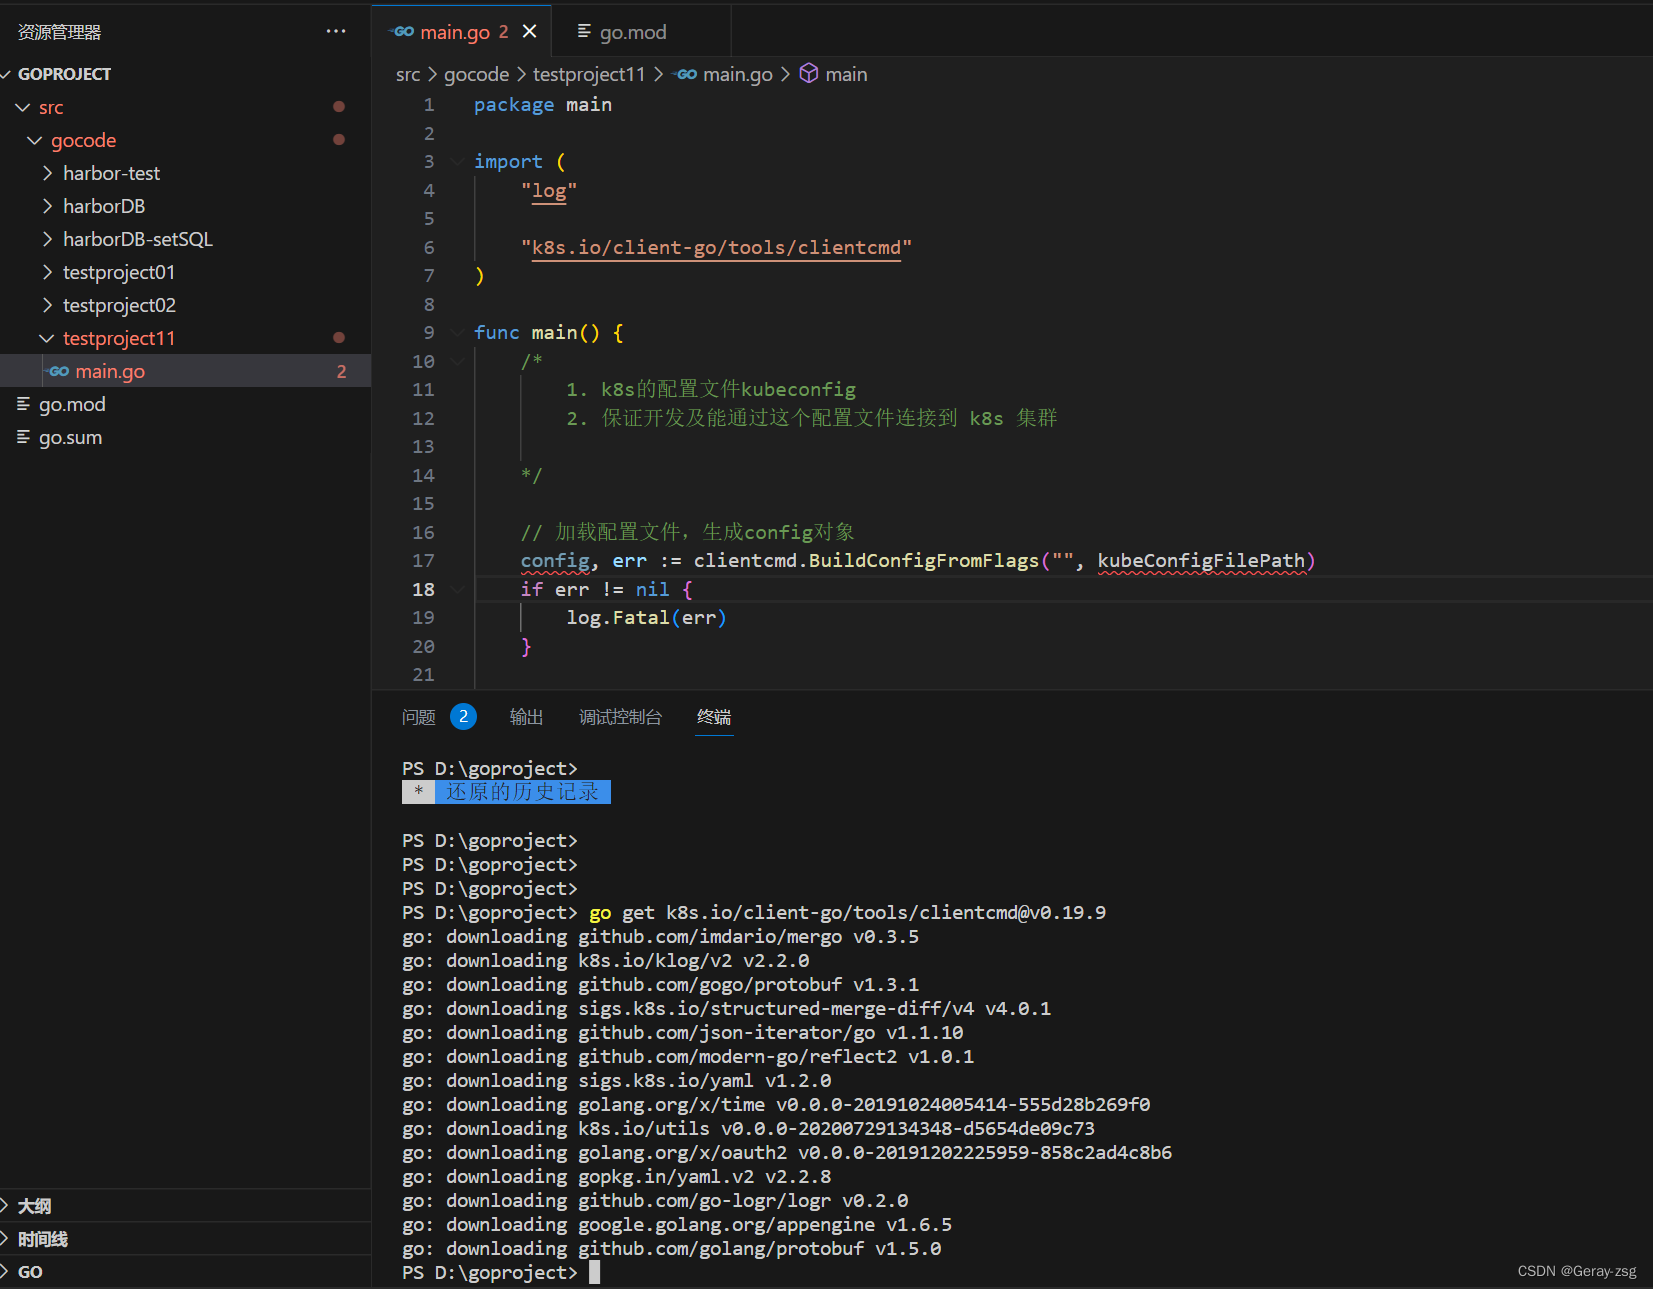Open the 调试控制台 debug console tab

click(x=620, y=717)
